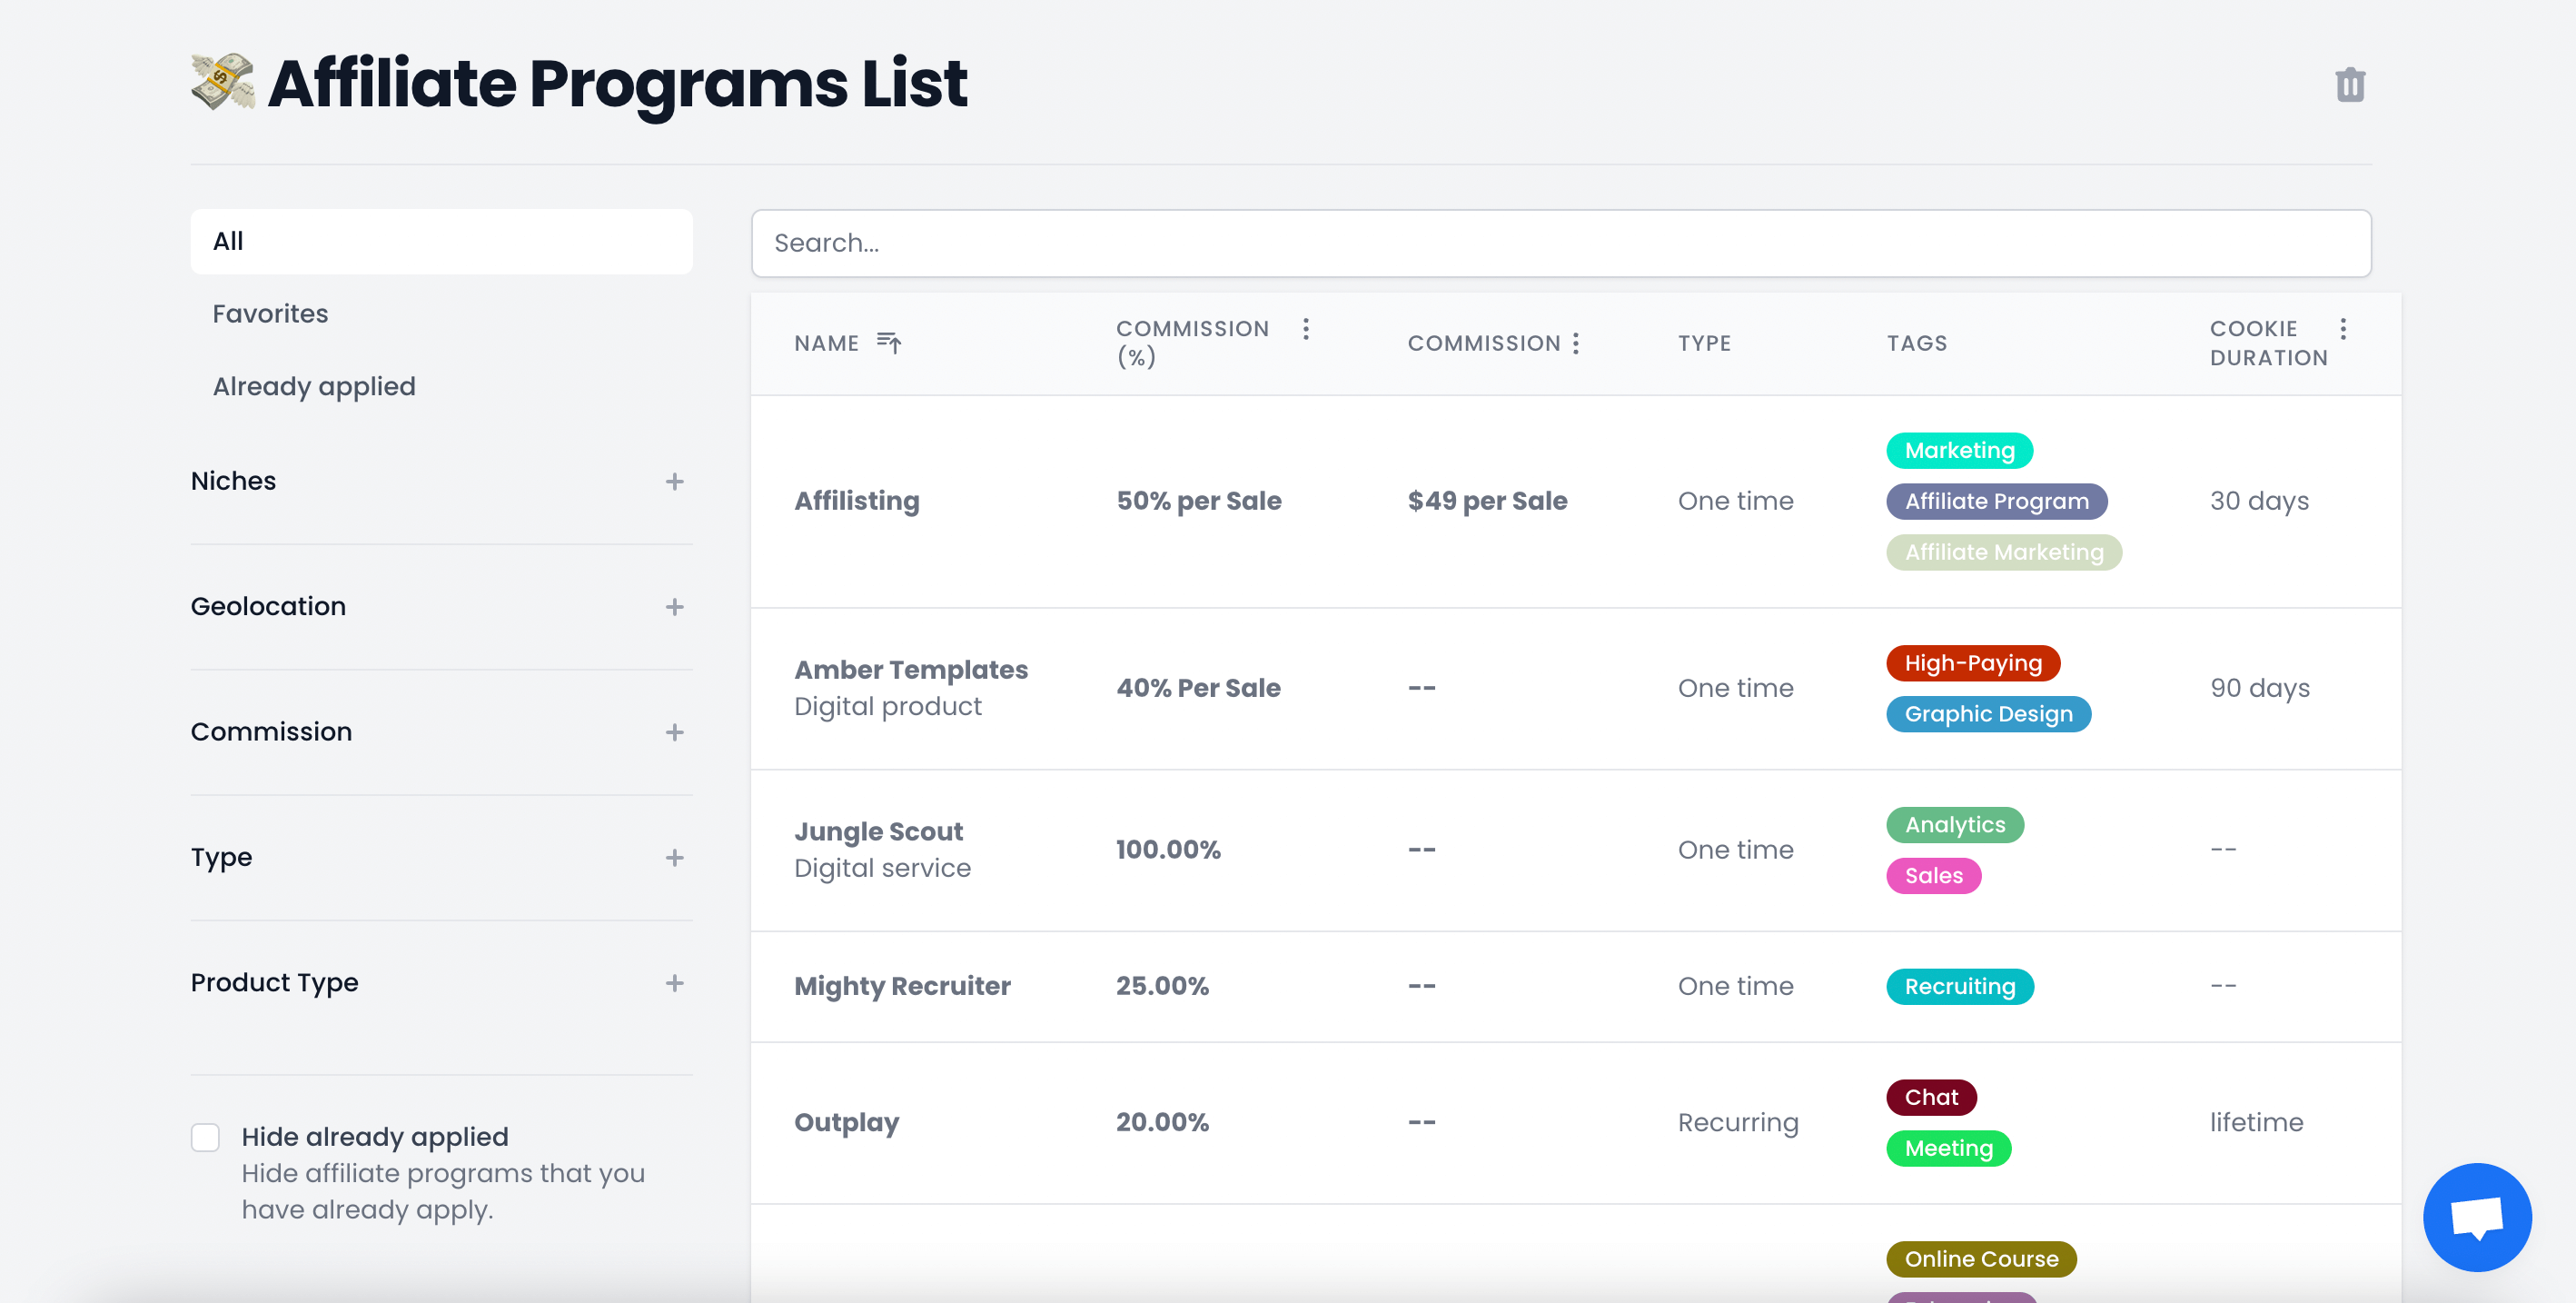Open the chat support bubble
Viewport: 2576px width, 1303px height.
[x=2476, y=1216]
